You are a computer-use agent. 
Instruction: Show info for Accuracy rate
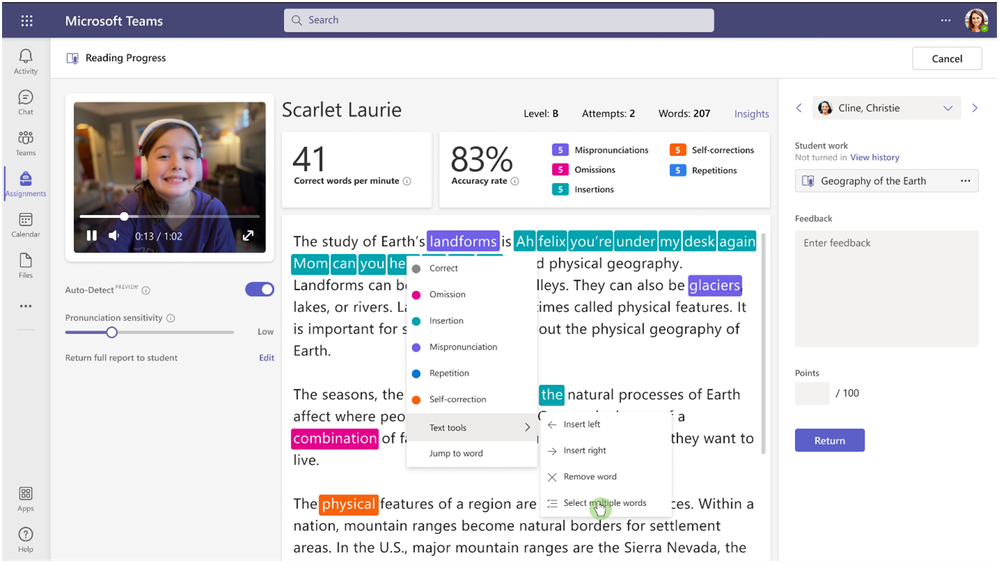tap(515, 181)
